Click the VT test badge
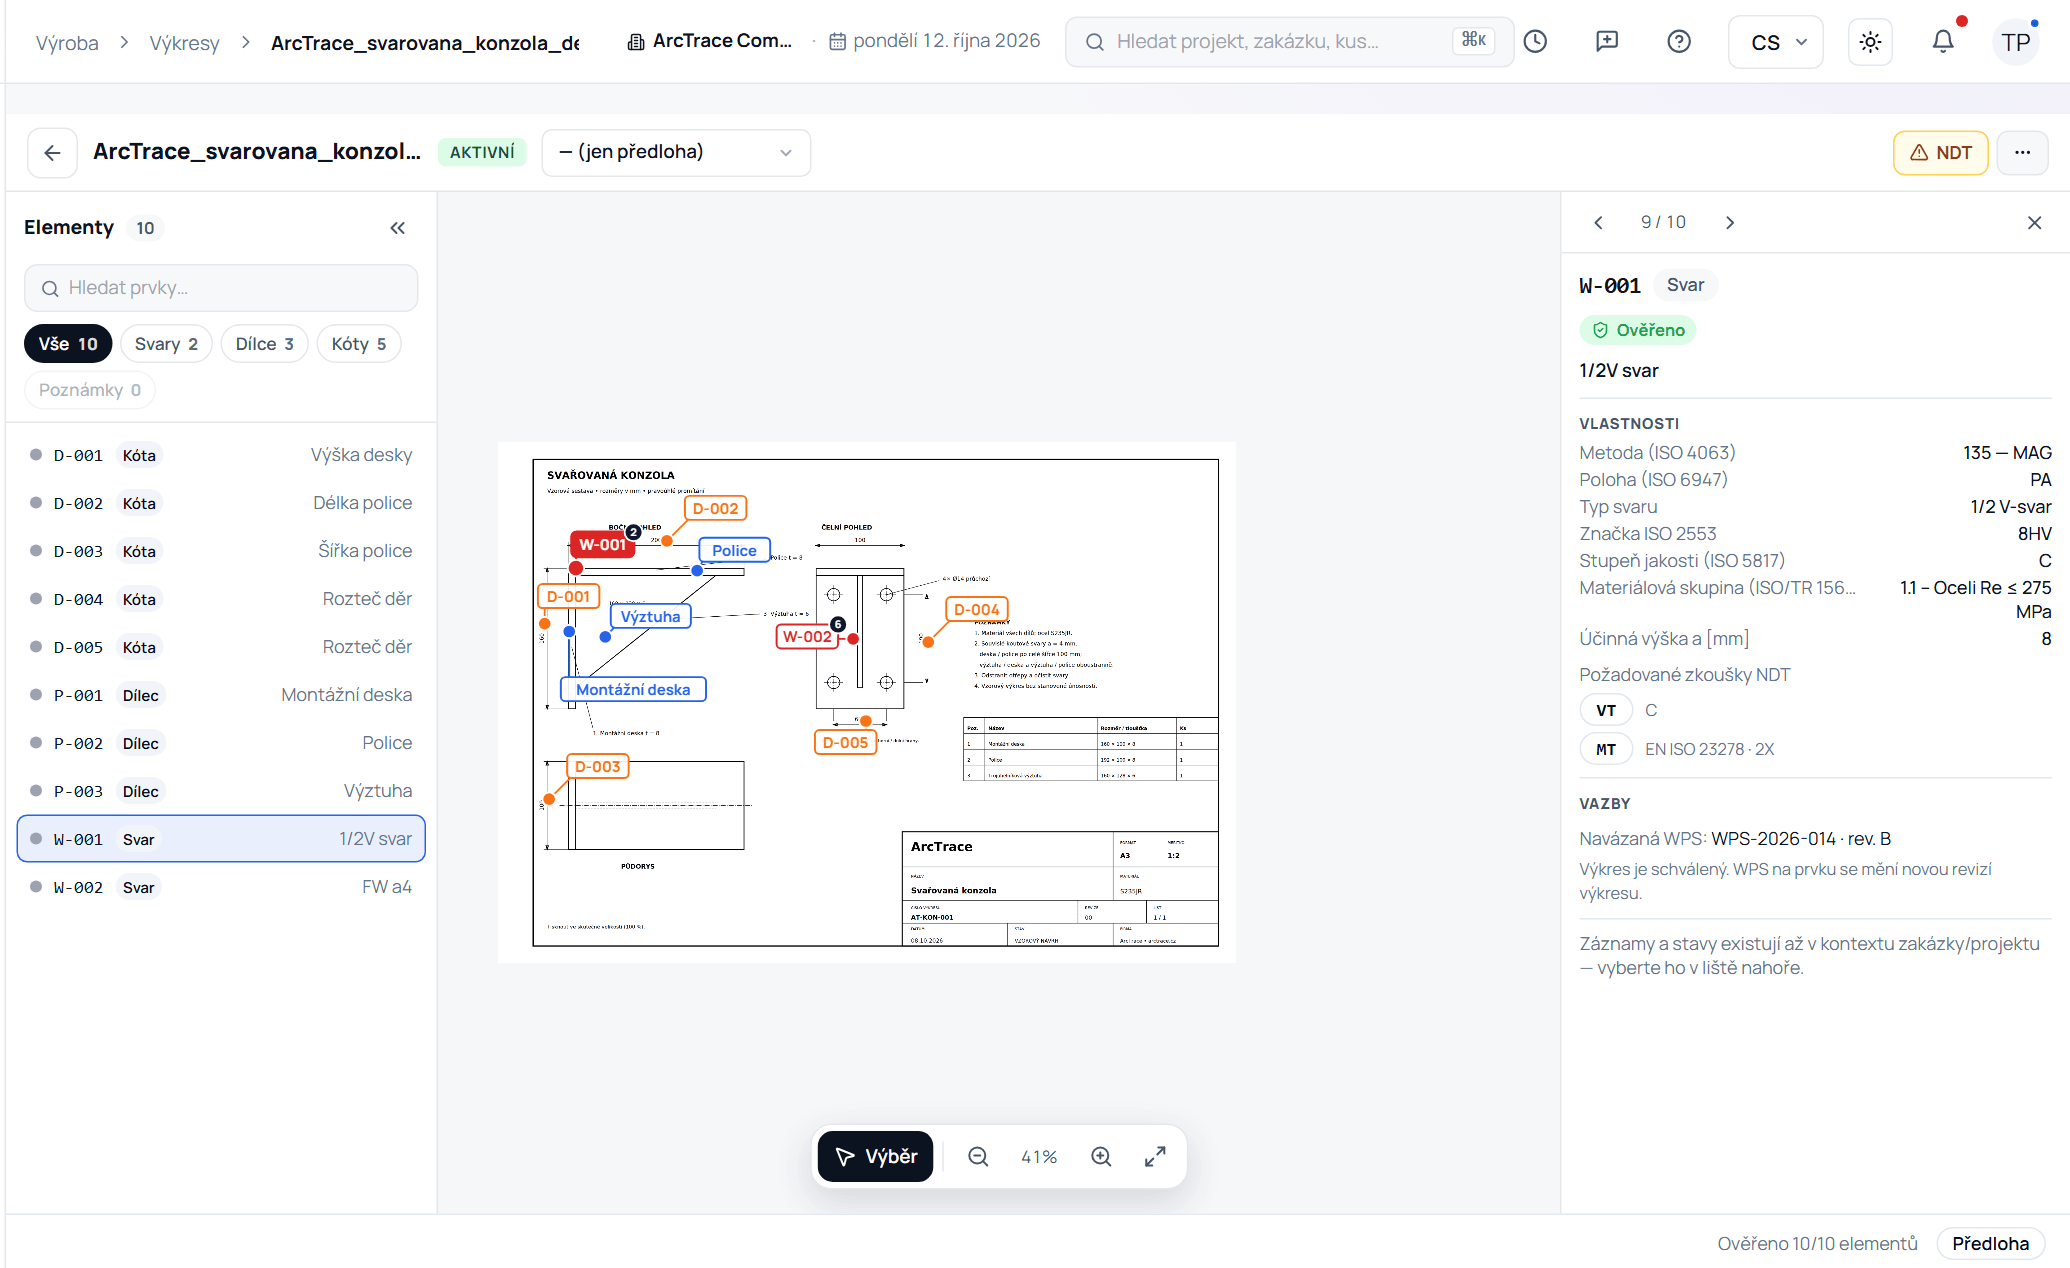The image size is (2070, 1268). [x=1606, y=711]
